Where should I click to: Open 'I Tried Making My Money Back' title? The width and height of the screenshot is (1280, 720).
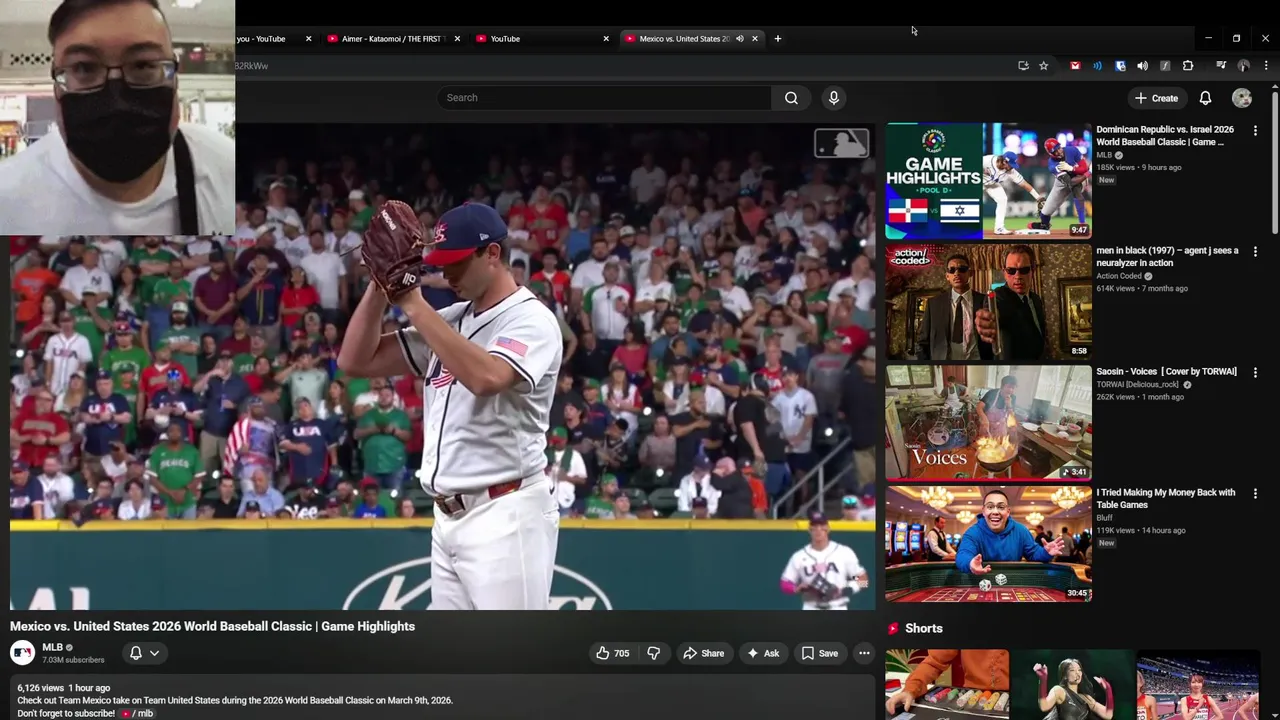[x=1165, y=499]
